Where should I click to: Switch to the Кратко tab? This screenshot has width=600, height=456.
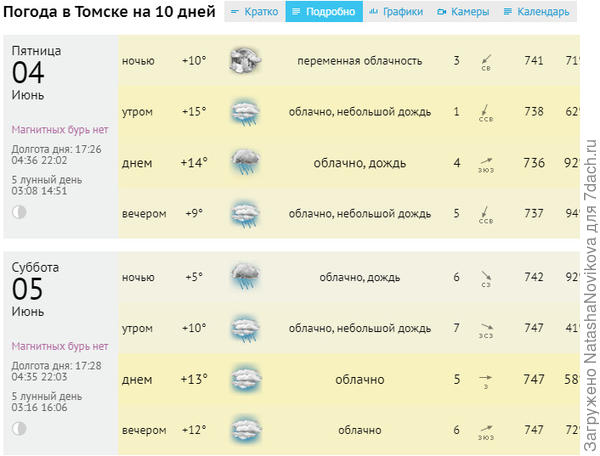pyautogui.click(x=254, y=12)
